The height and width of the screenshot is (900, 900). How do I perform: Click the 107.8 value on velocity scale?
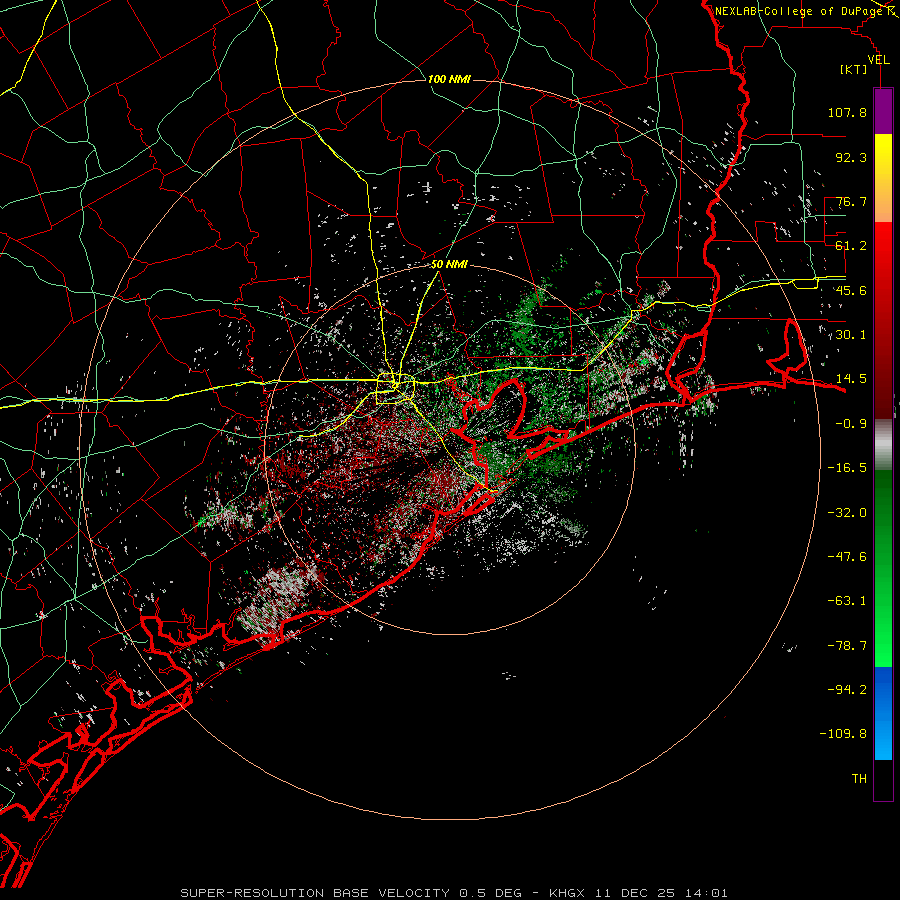847,112
